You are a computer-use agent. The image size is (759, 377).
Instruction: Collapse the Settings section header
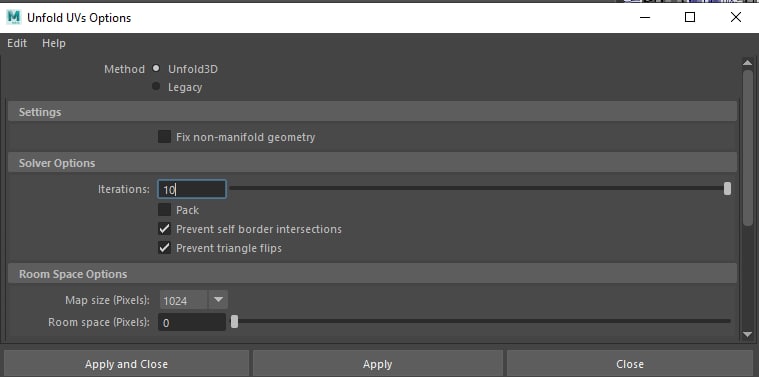372,112
